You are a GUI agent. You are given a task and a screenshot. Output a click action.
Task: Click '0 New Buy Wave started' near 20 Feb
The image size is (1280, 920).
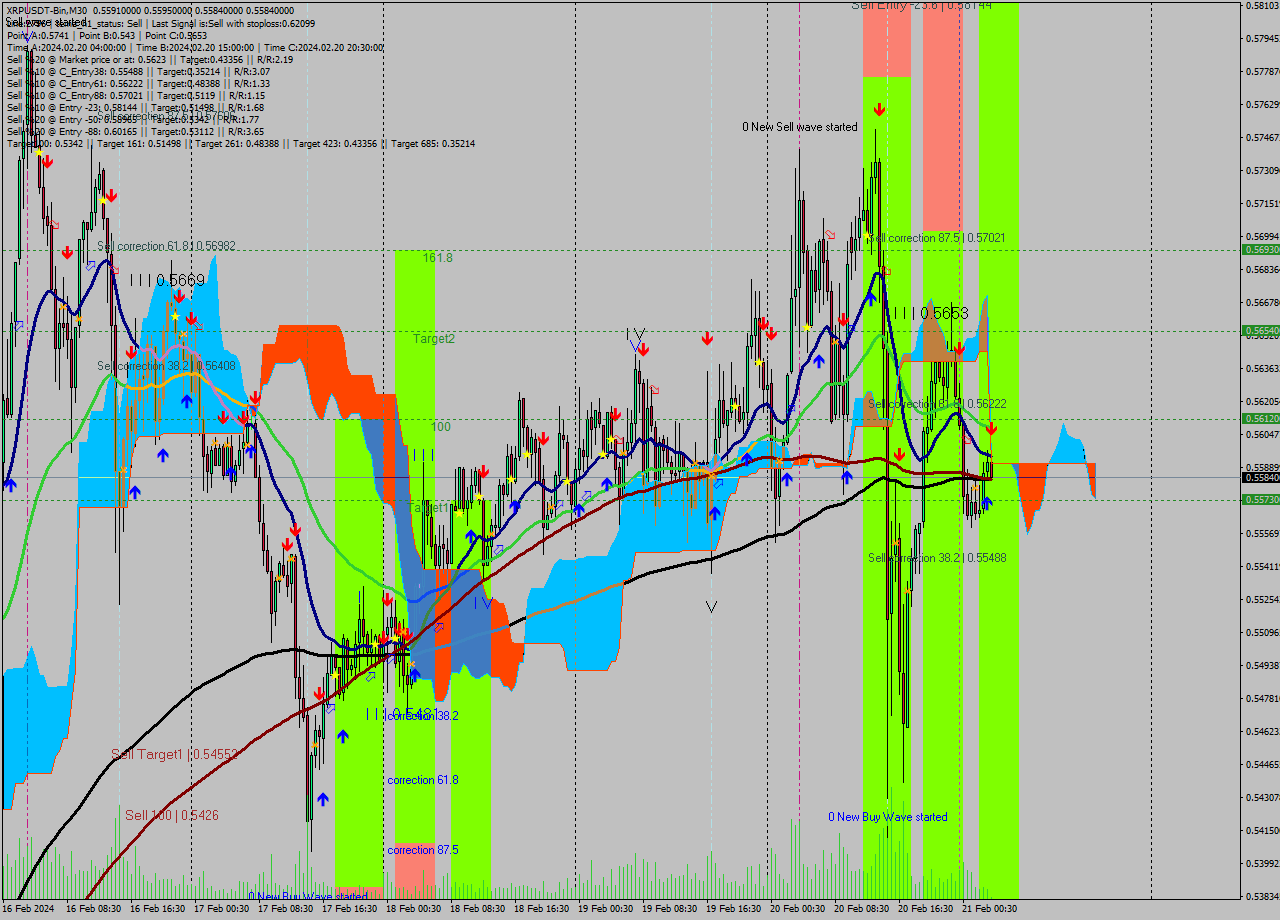coord(887,817)
